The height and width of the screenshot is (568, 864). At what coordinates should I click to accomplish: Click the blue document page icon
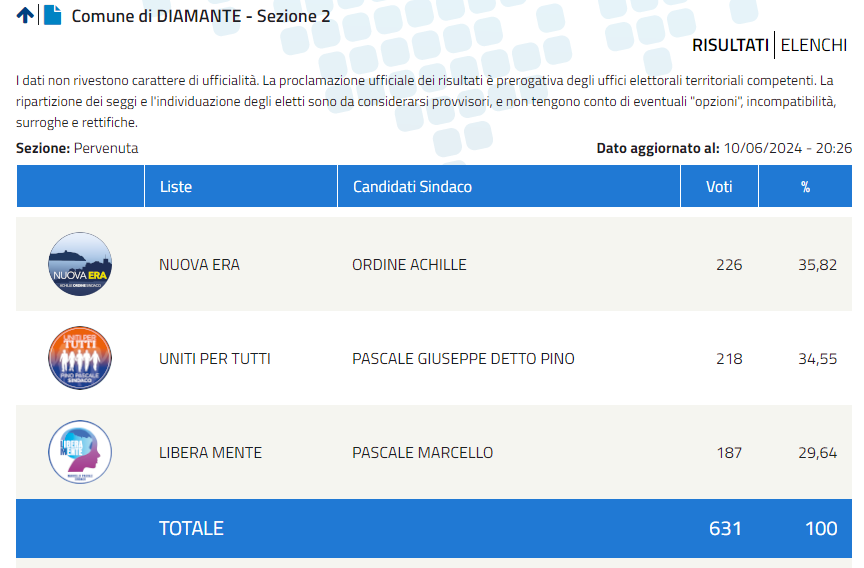(x=52, y=15)
